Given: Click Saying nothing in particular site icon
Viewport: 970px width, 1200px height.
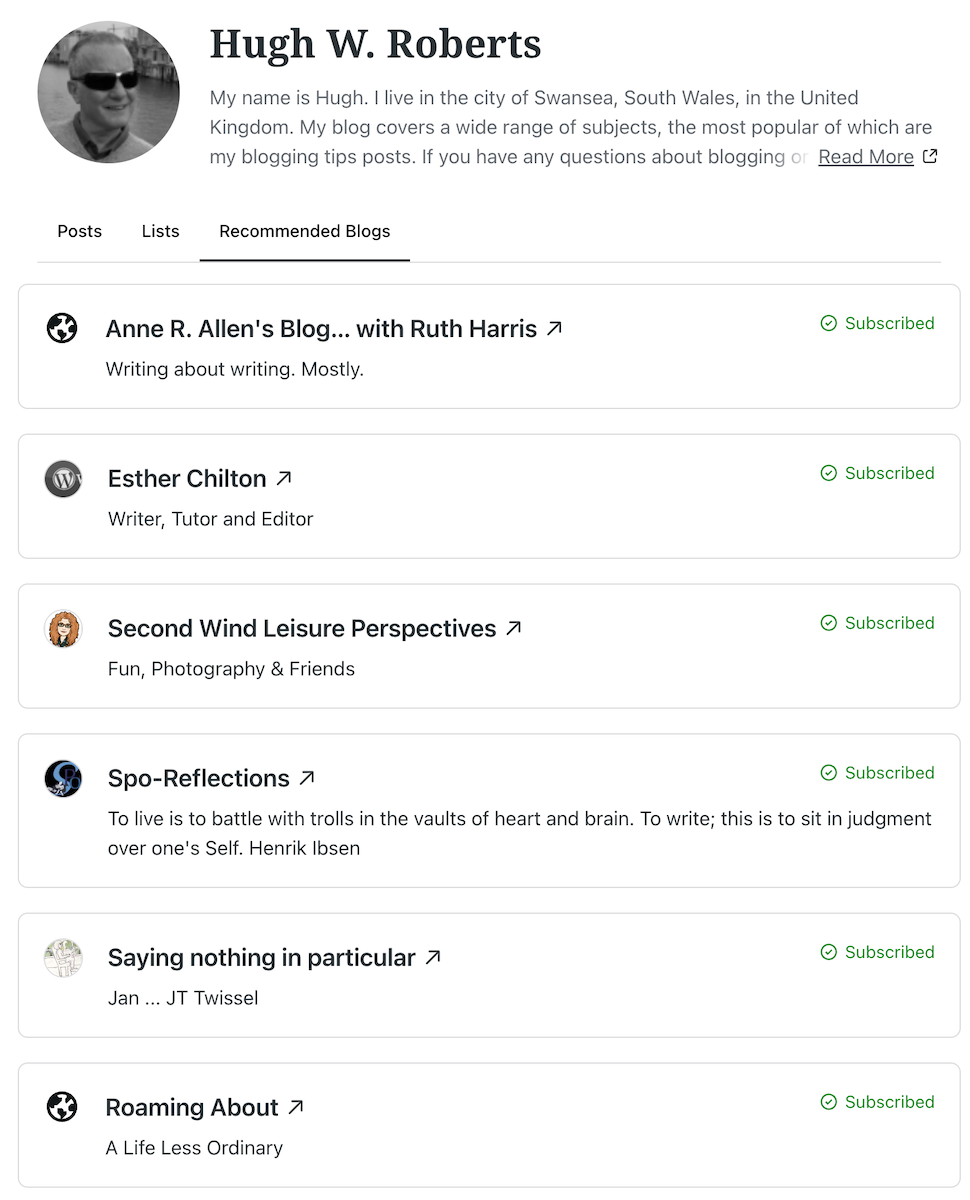Looking at the screenshot, I should pyautogui.click(x=63, y=958).
